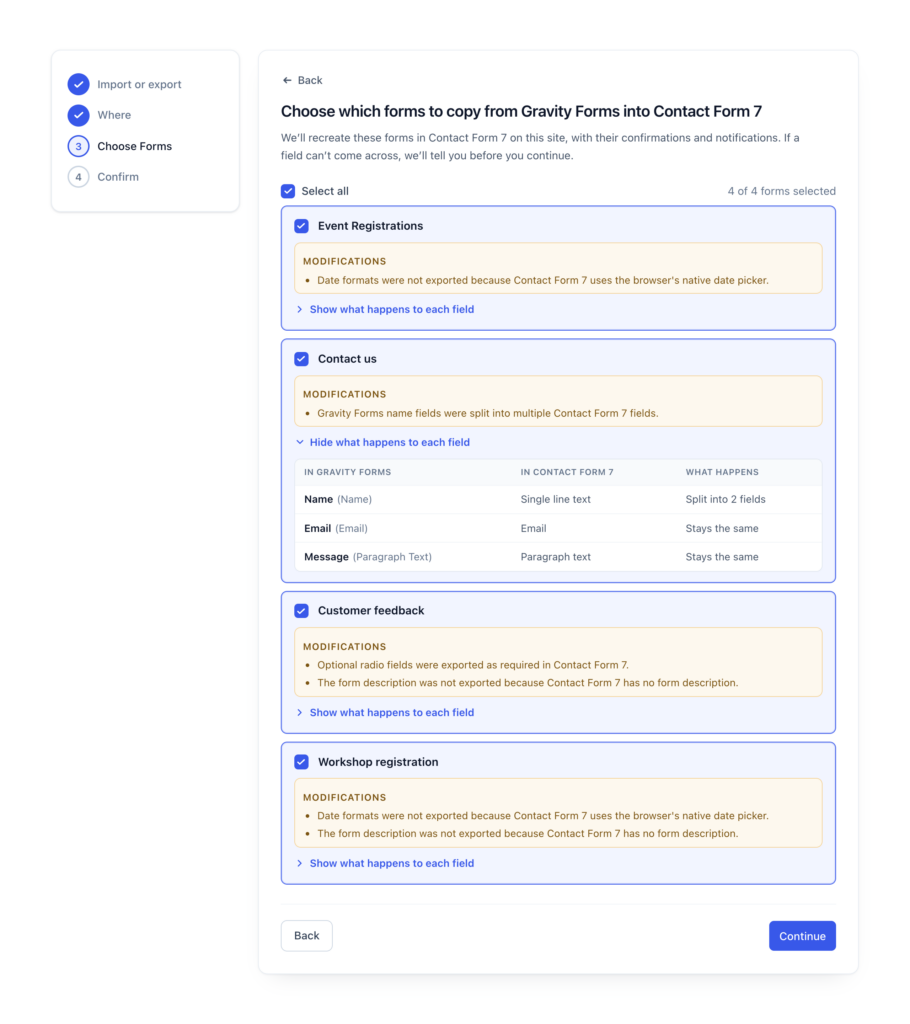Uncheck the Contact us form checkbox
The height and width of the screenshot is (1024, 910).
click(301, 359)
